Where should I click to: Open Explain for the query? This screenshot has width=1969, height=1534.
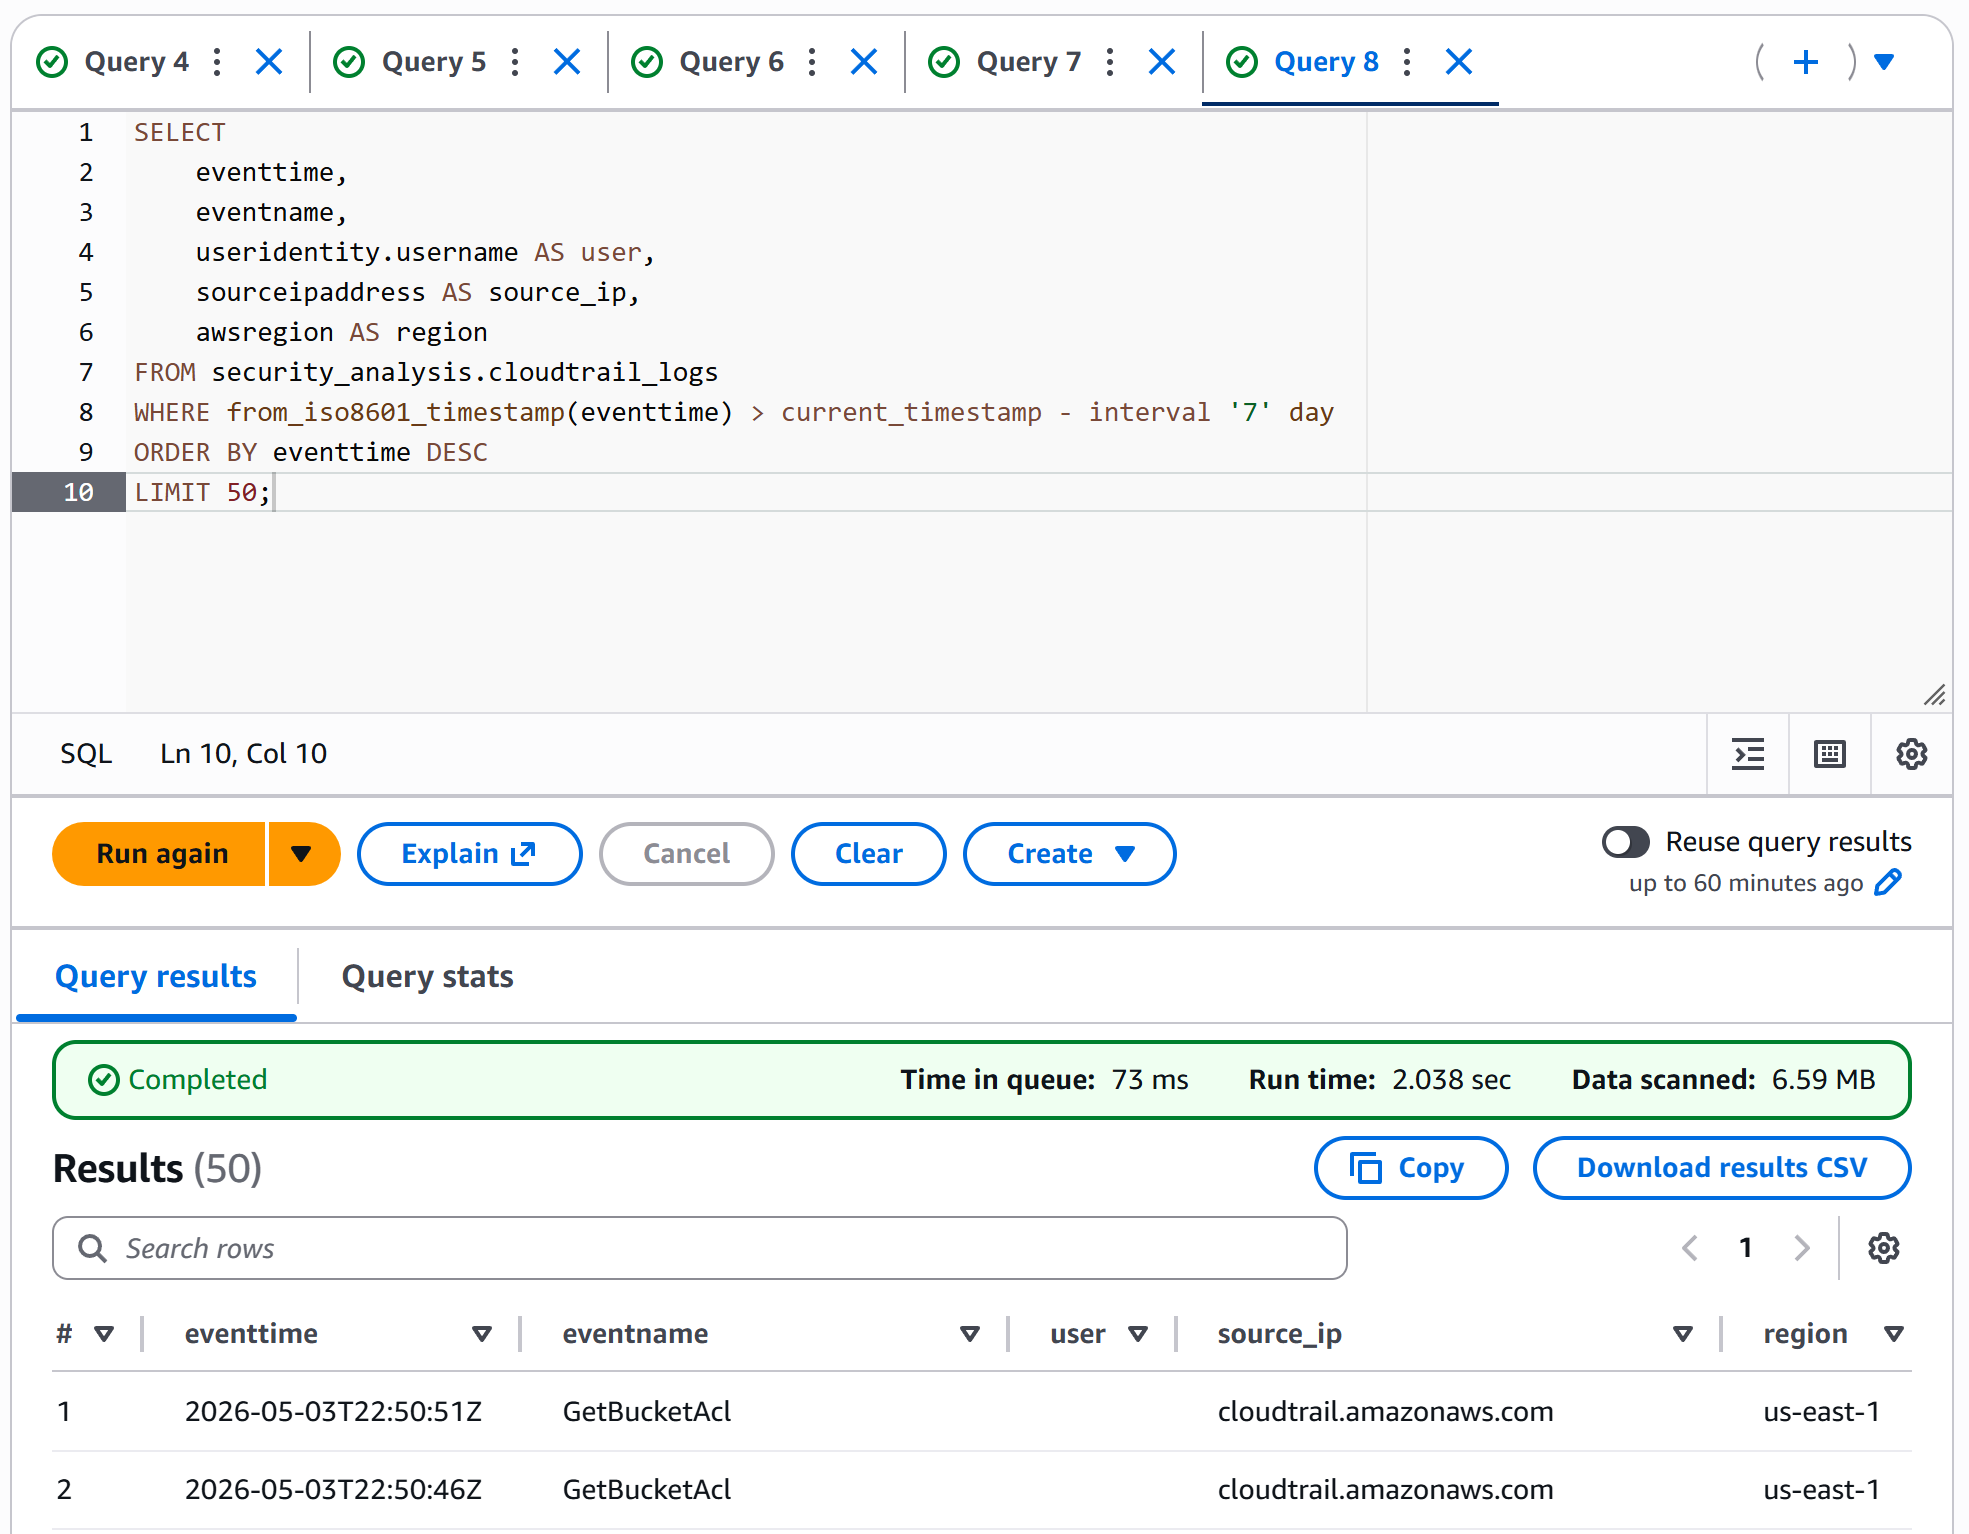click(x=469, y=854)
